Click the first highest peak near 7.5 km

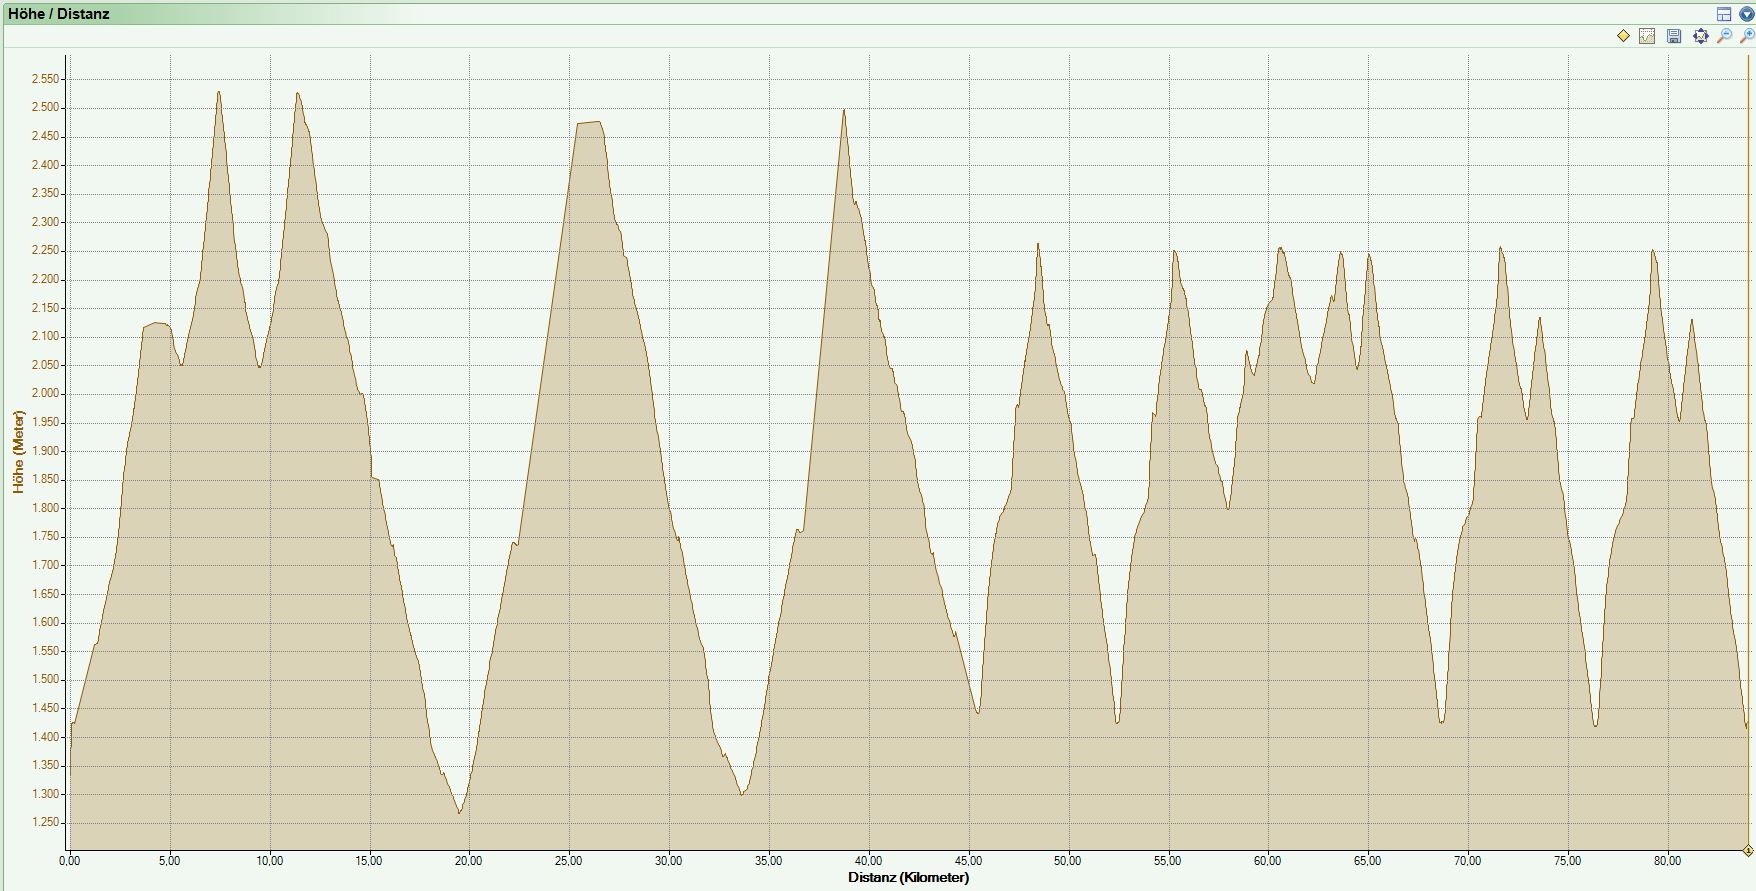(218, 93)
